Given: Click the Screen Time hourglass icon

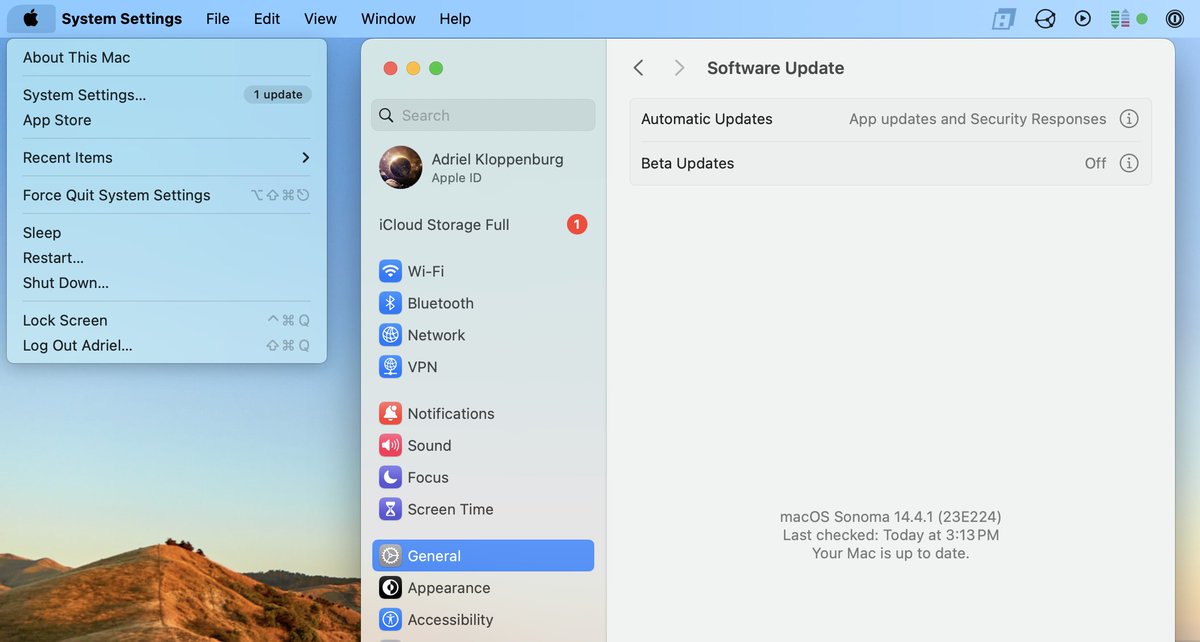Looking at the screenshot, I should [x=390, y=509].
